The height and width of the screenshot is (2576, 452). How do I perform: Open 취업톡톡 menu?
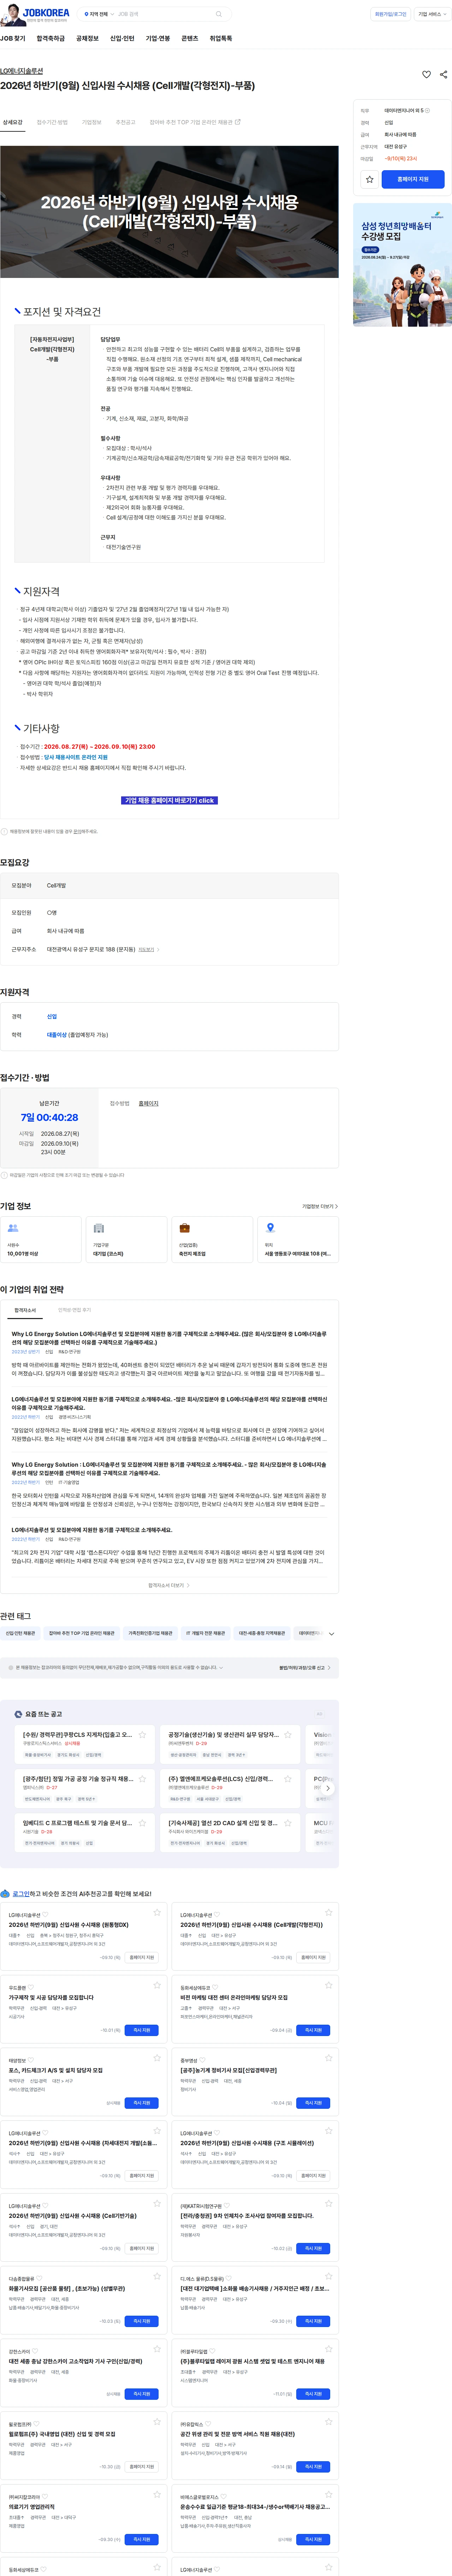click(221, 38)
